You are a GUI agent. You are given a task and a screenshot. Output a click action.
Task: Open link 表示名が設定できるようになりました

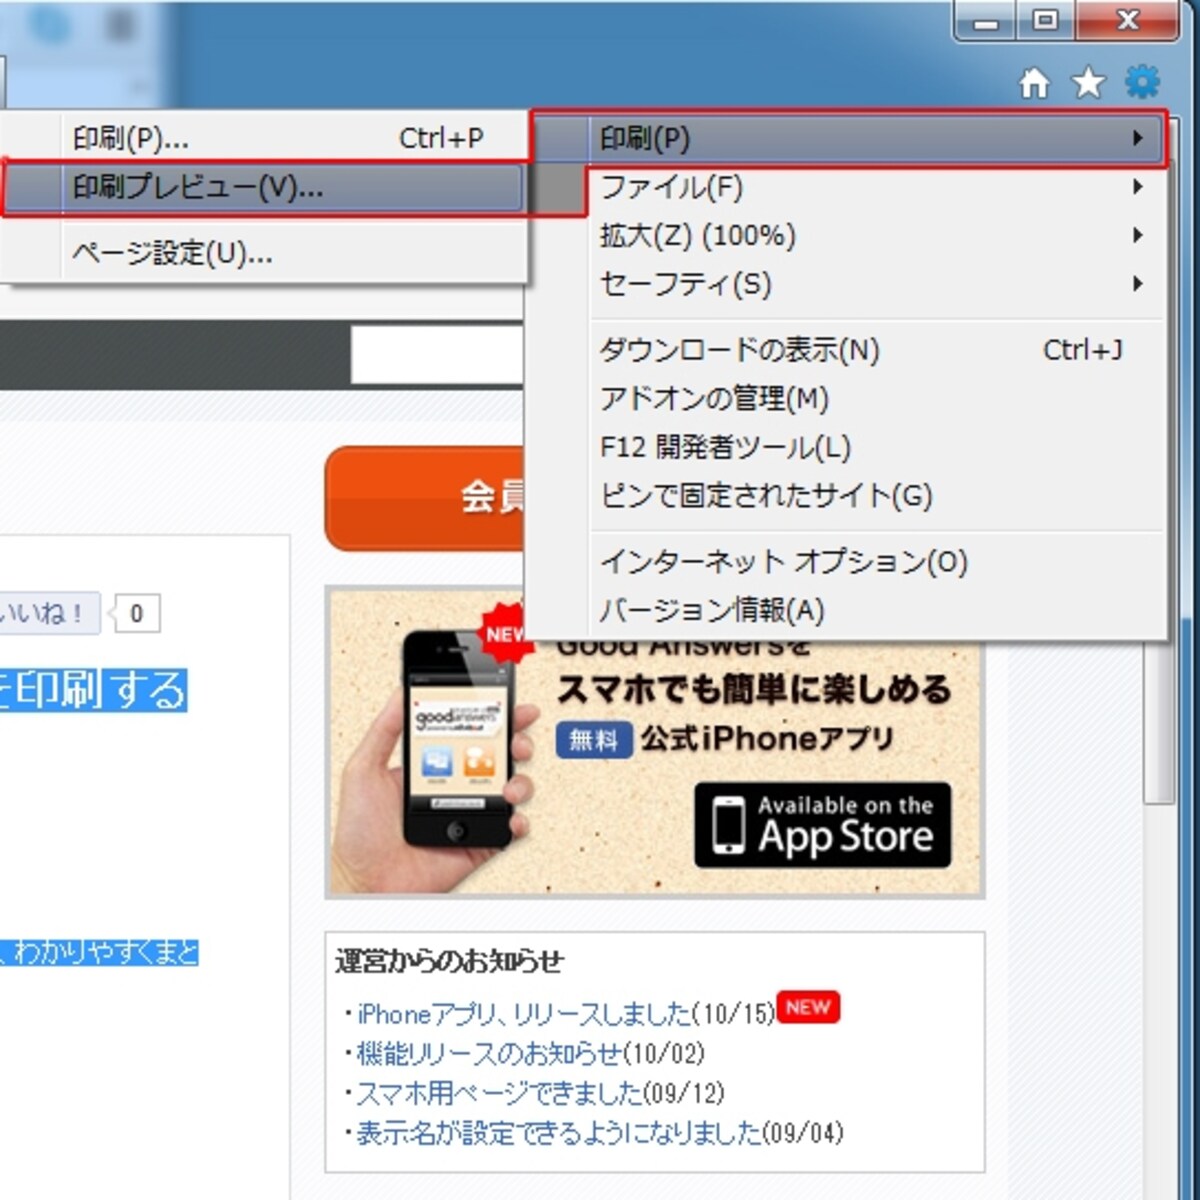coord(559,1132)
